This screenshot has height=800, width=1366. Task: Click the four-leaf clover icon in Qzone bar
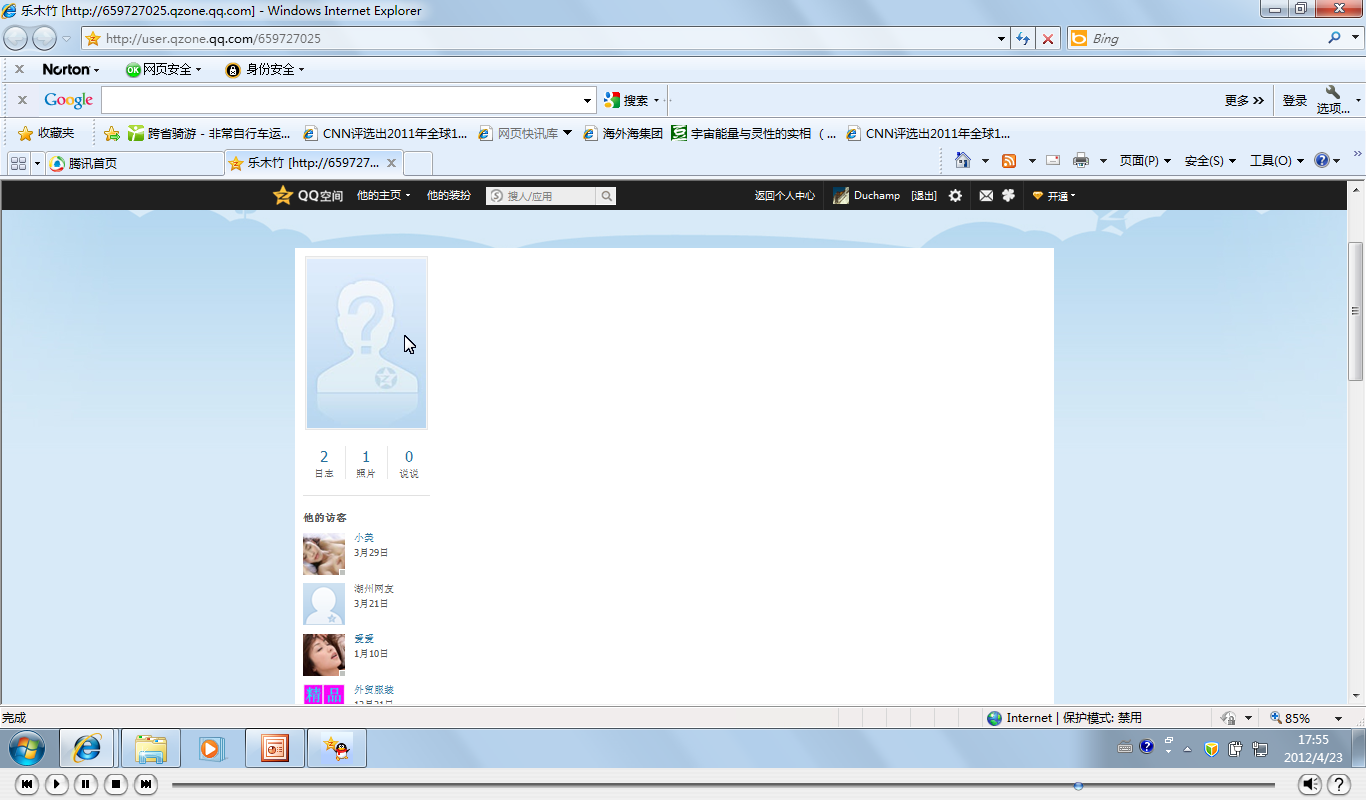1008,196
